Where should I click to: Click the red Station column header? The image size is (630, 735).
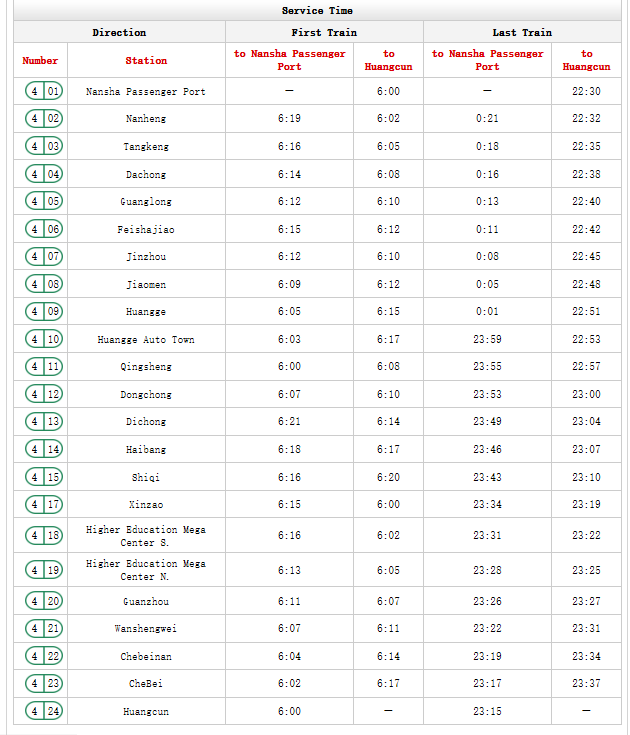click(146, 61)
